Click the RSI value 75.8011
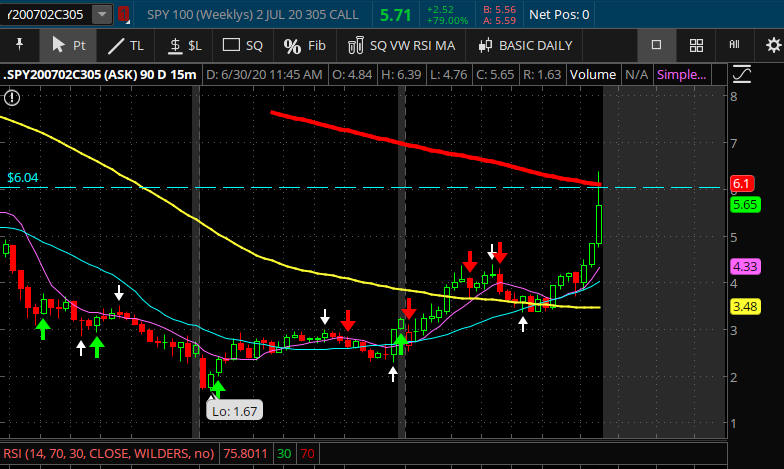 tap(245, 454)
